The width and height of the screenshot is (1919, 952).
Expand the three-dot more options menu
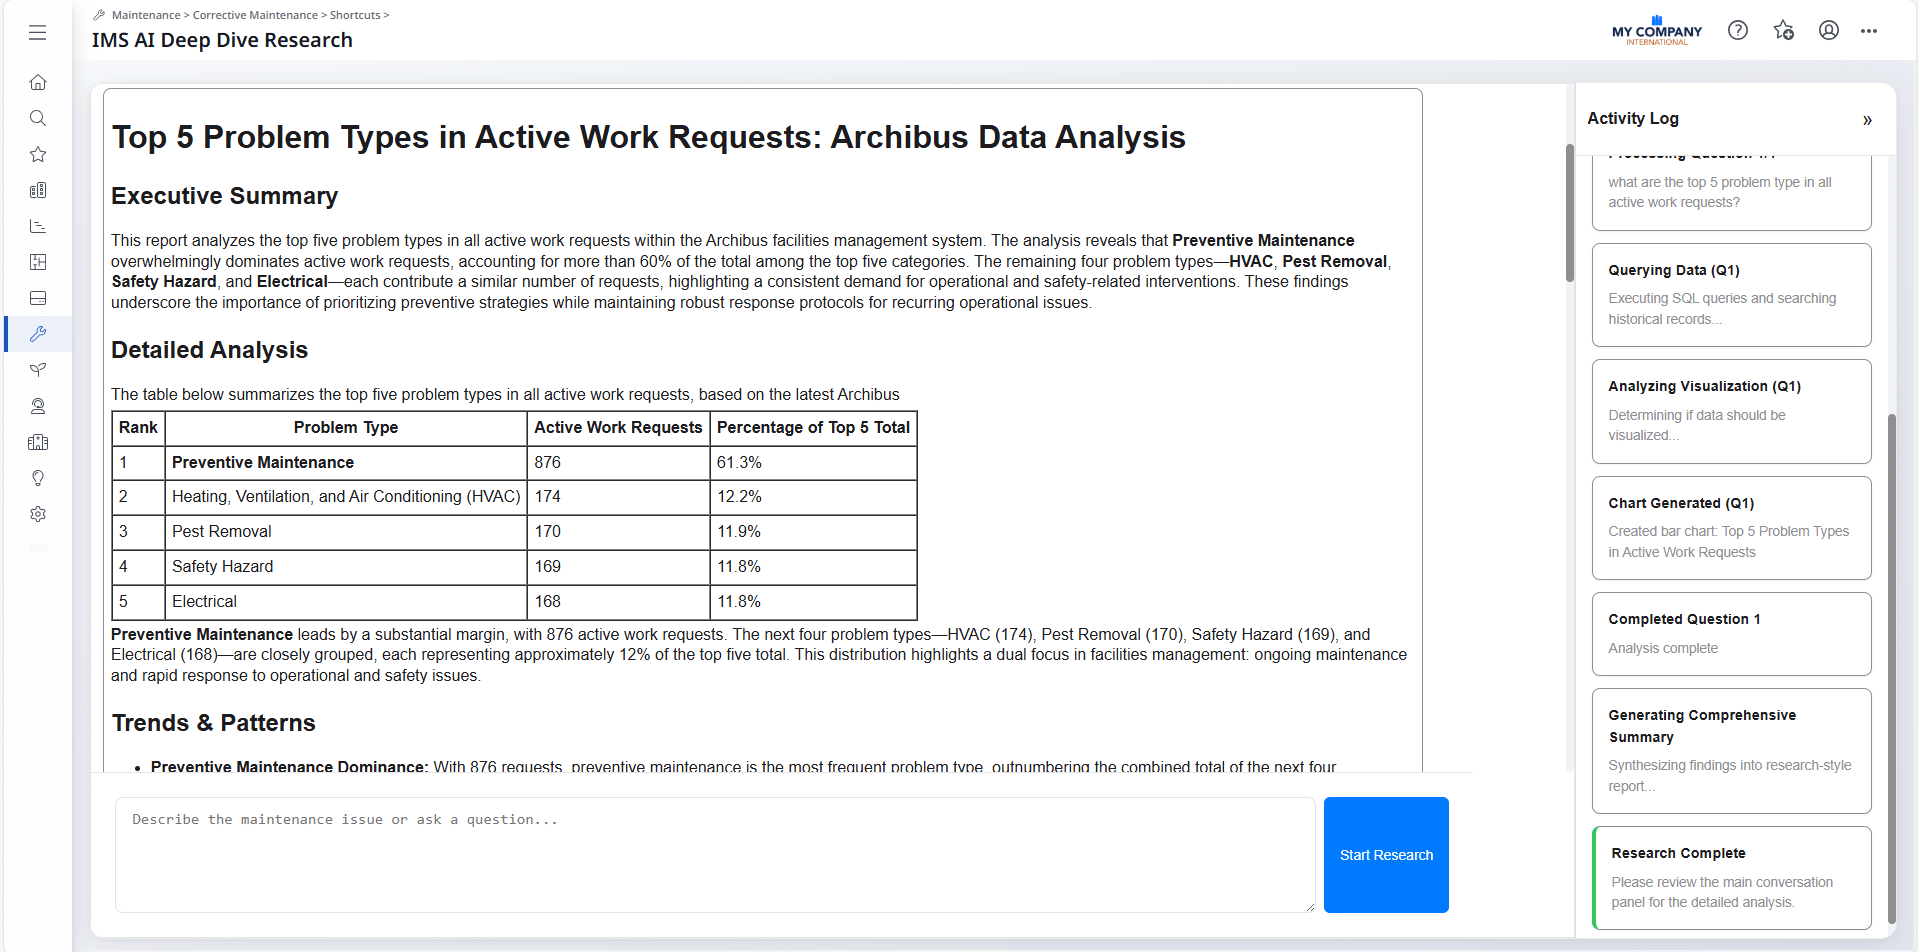pyautogui.click(x=1868, y=31)
